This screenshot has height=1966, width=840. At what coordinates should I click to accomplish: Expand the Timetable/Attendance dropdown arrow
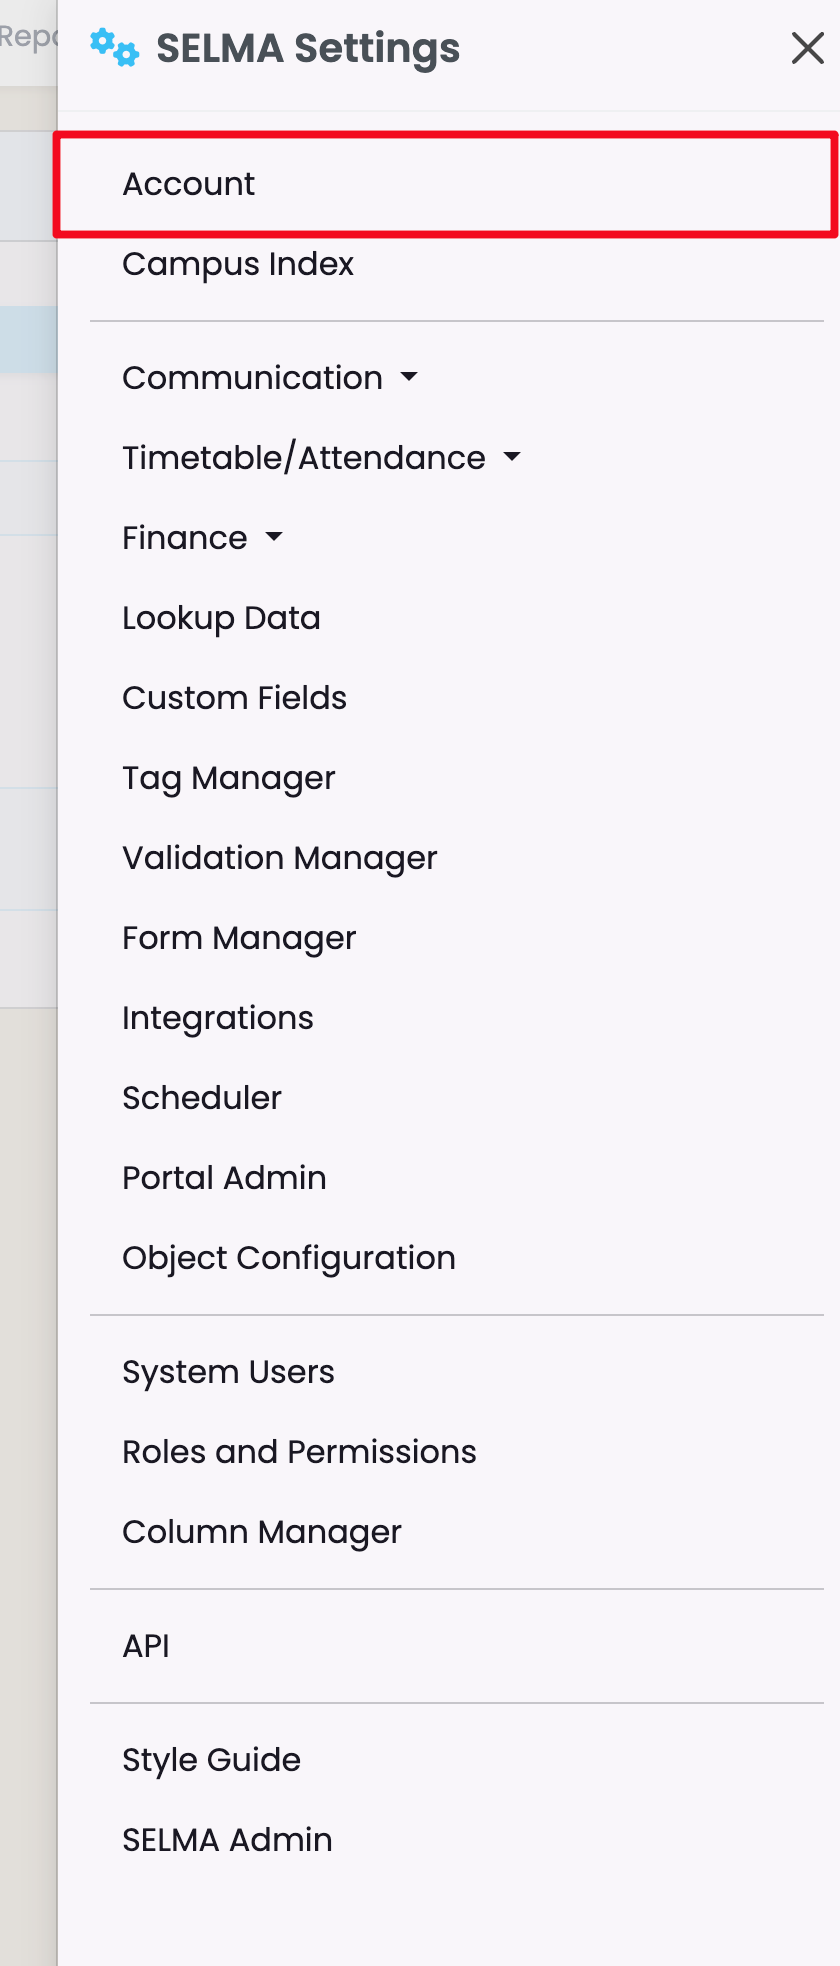512,457
